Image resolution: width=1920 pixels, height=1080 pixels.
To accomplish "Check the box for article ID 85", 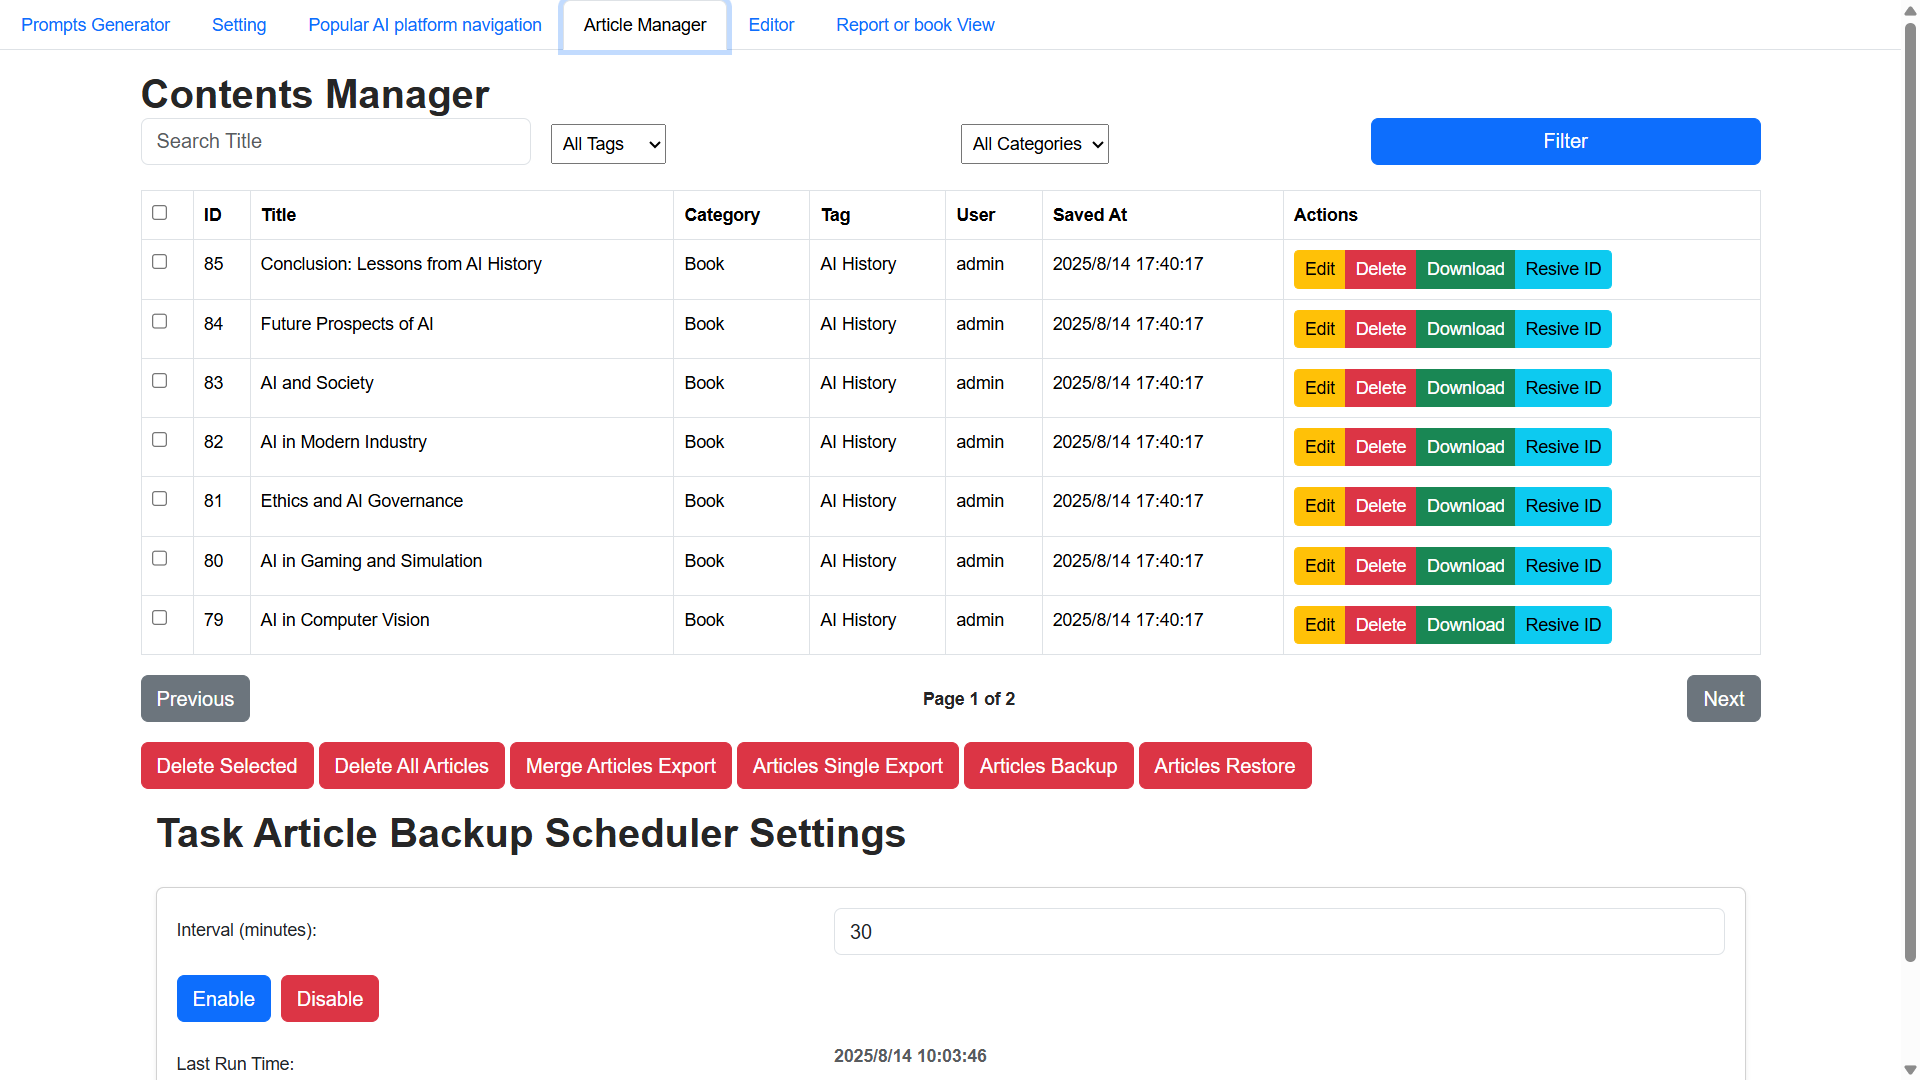I will pyautogui.click(x=160, y=262).
